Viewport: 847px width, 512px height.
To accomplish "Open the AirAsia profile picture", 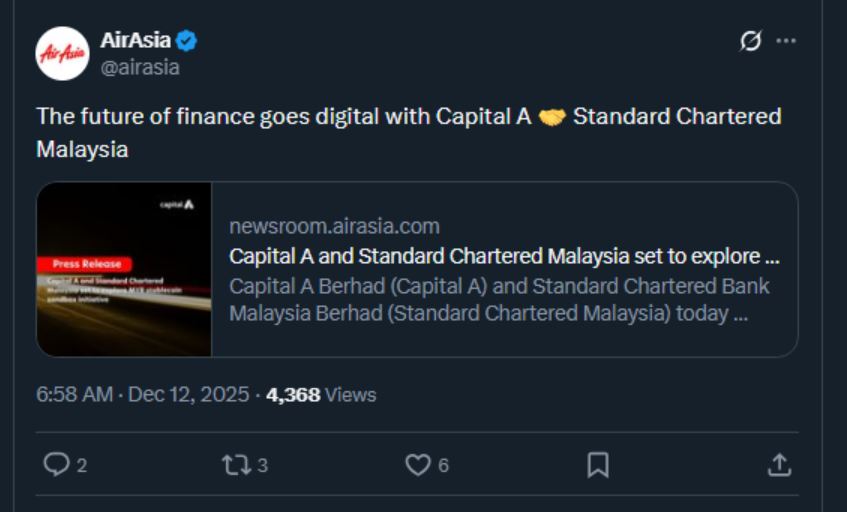I will [62, 53].
